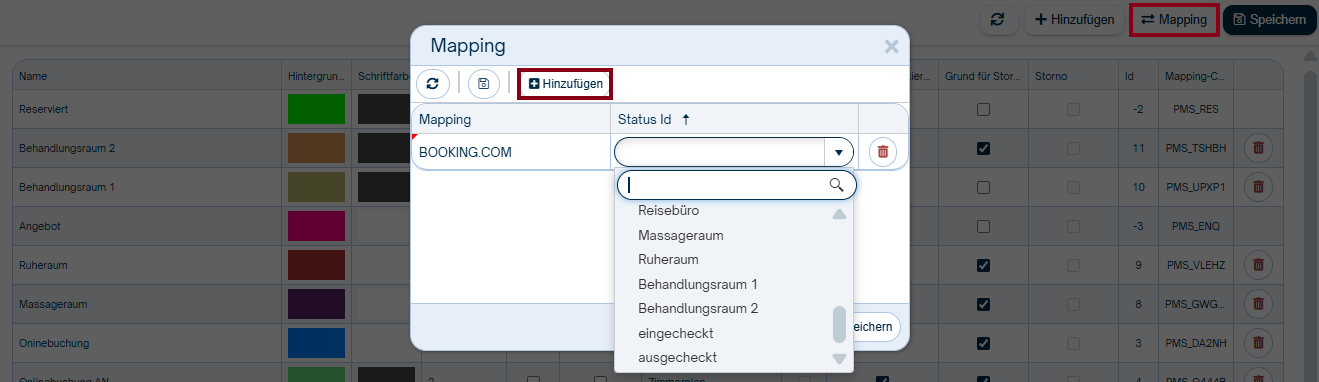Viewport: 1319px width, 382px height.
Task: Click the Speichern button at top right
Action: pos(1270,20)
